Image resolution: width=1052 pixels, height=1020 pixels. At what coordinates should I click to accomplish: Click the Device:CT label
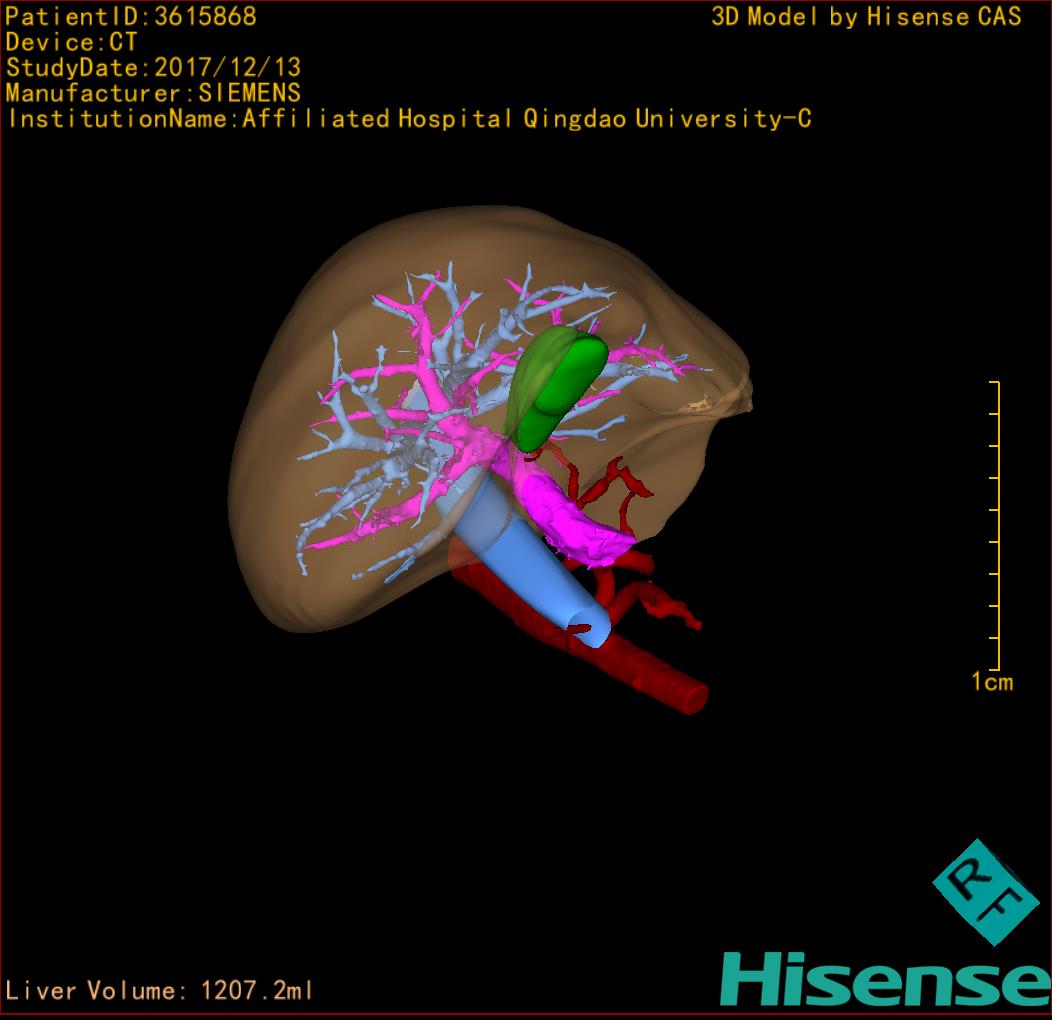point(71,43)
